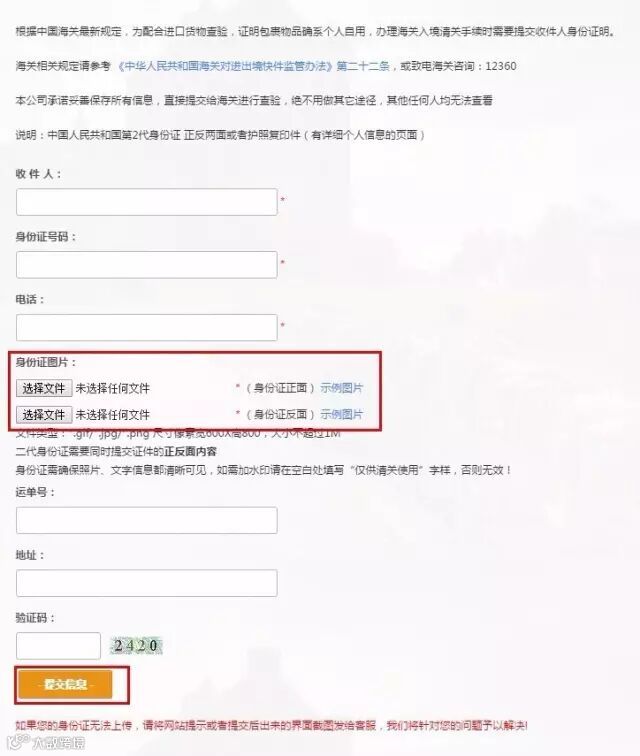Focus the 地址 address input field
640x756 pixels.
click(x=147, y=583)
